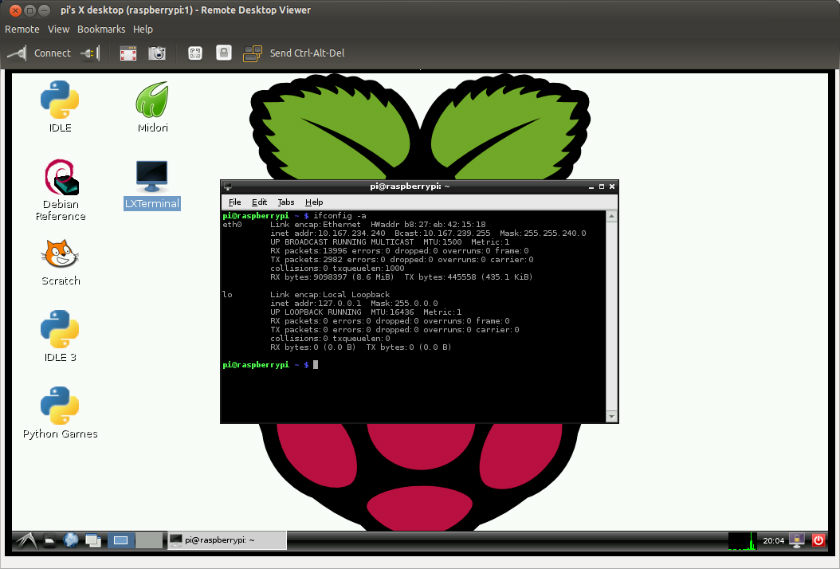
Task: Take a screenshot with the camera icon
Action: tap(157, 53)
